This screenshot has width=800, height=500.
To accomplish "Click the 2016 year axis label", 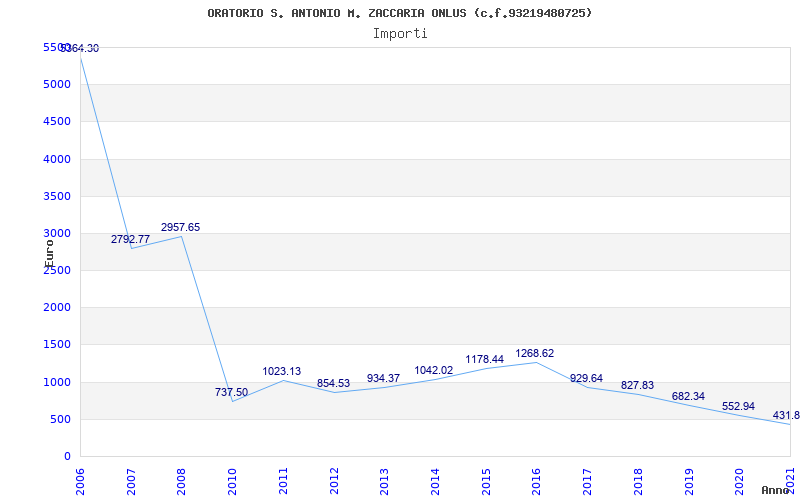I will pyautogui.click(x=536, y=481).
